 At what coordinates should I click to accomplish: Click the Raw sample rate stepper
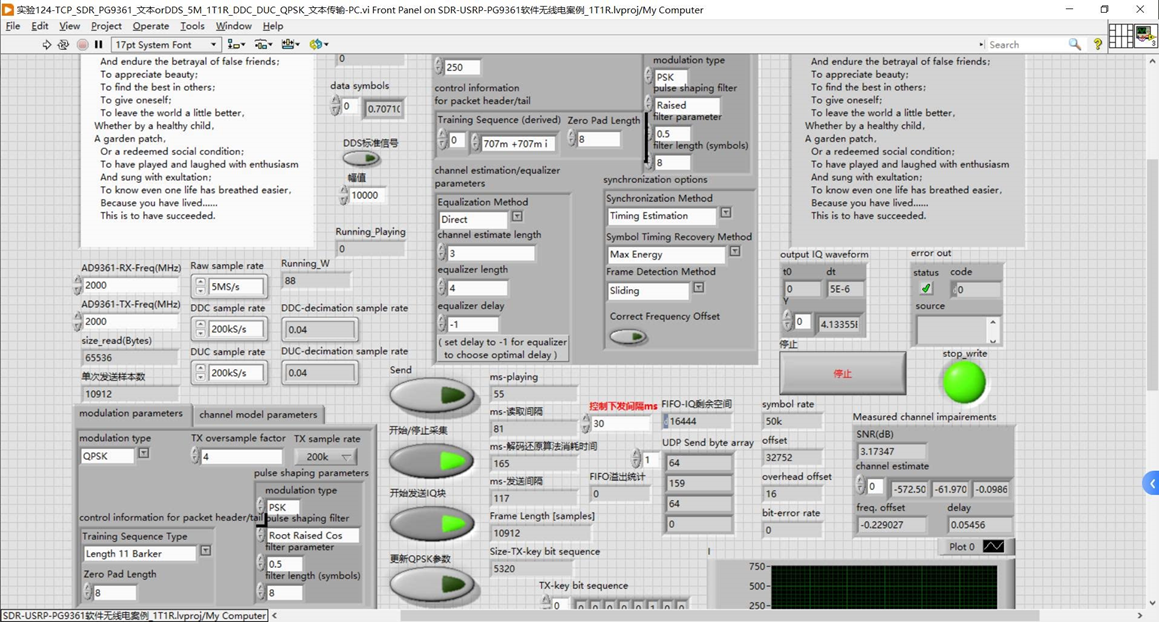click(x=200, y=285)
